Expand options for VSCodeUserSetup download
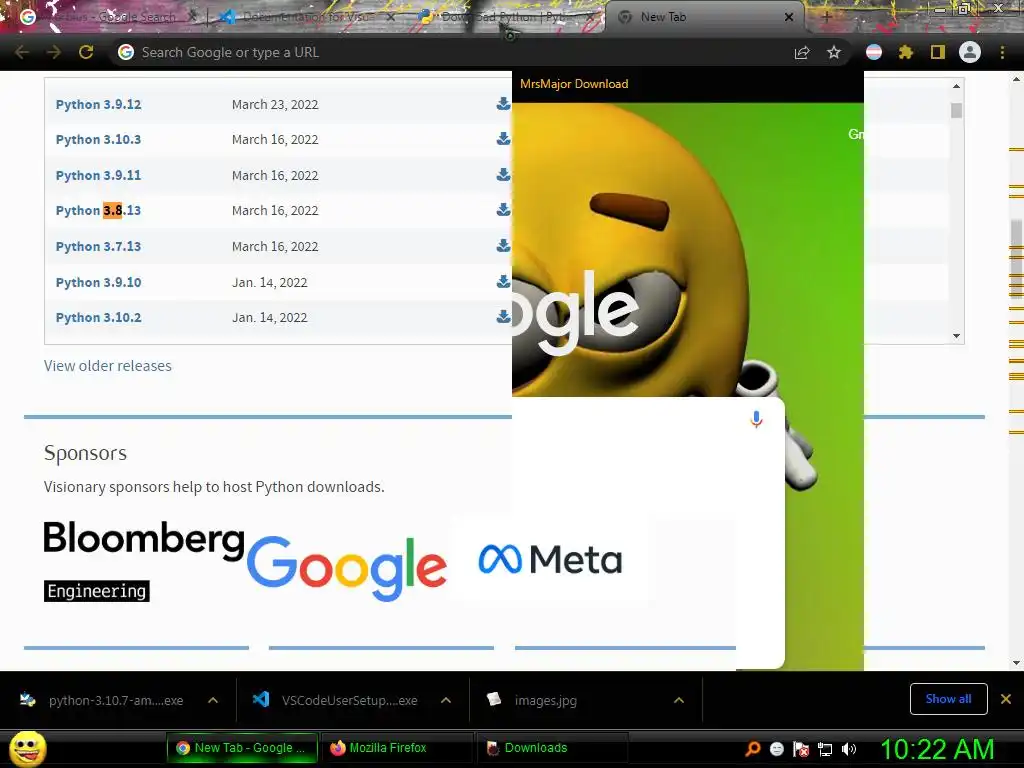The width and height of the screenshot is (1024, 768). [446, 700]
